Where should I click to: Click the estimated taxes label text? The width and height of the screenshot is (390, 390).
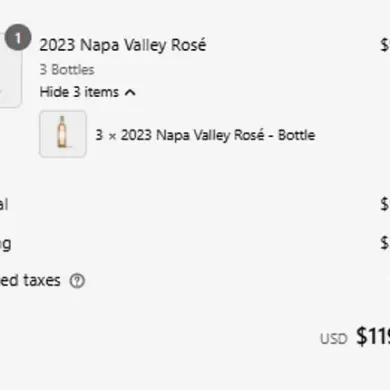coord(30,281)
